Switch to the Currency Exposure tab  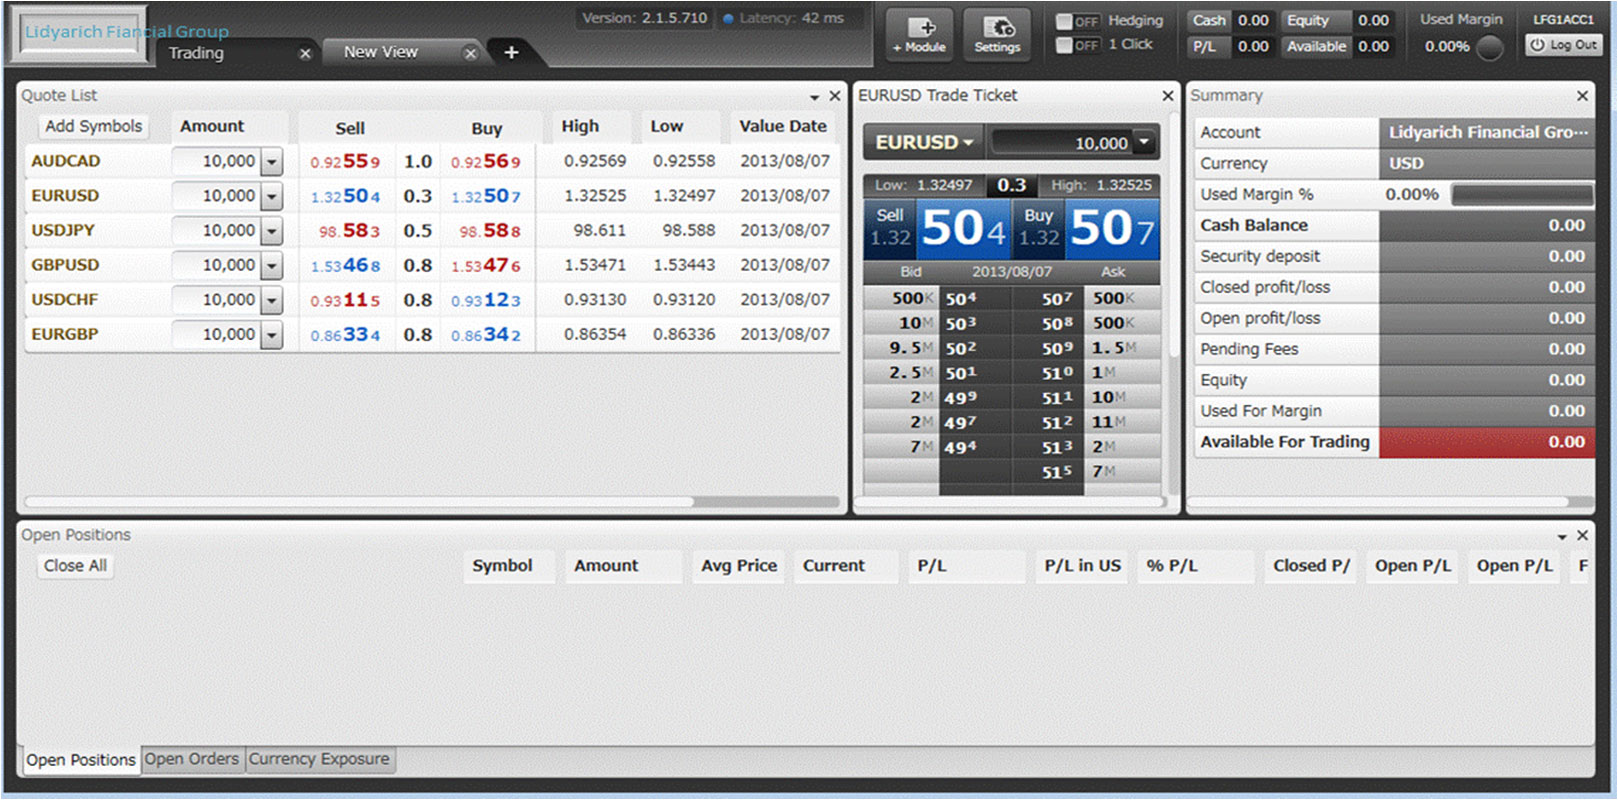coord(319,759)
